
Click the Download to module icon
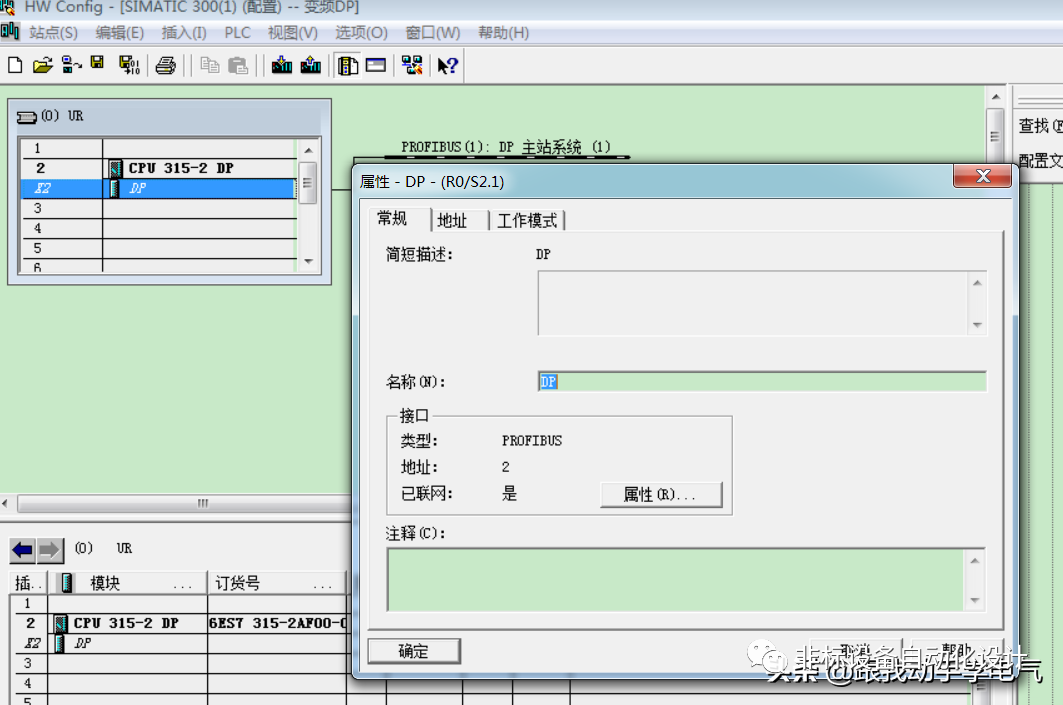click(x=281, y=64)
